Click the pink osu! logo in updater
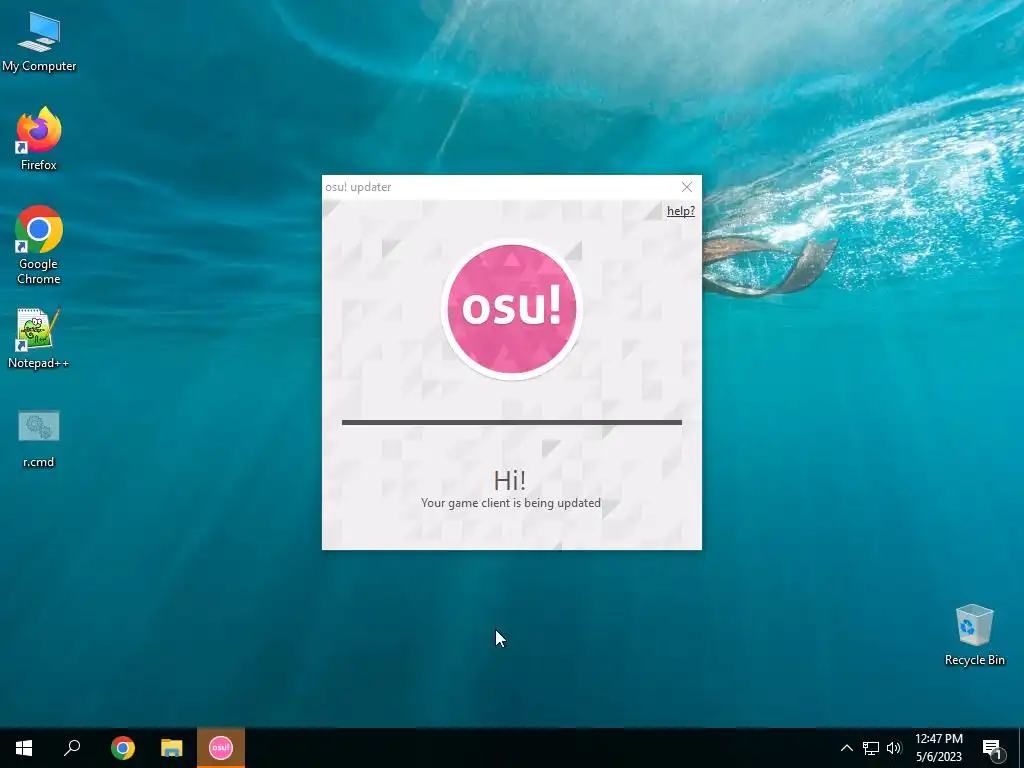This screenshot has height=768, width=1024. pyautogui.click(x=511, y=308)
